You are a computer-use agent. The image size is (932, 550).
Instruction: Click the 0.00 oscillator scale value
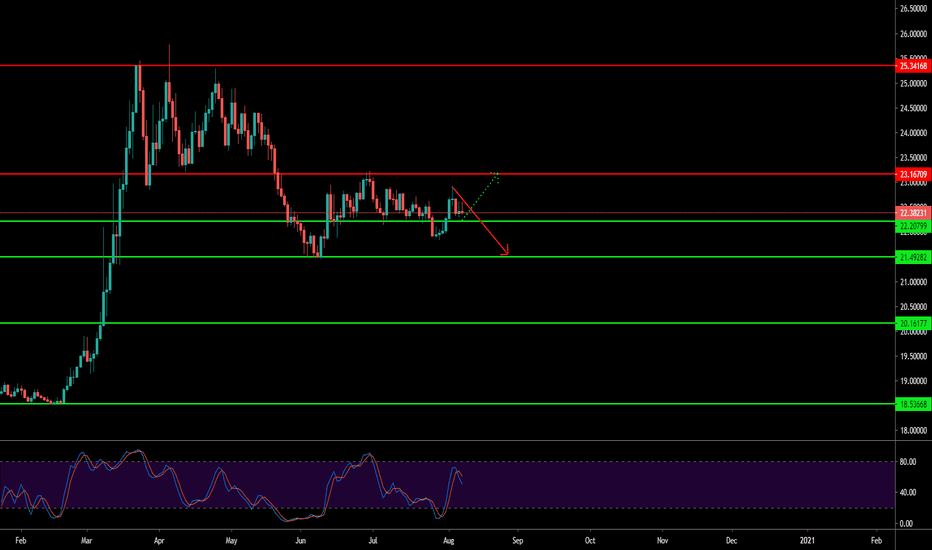pyautogui.click(x=906, y=523)
